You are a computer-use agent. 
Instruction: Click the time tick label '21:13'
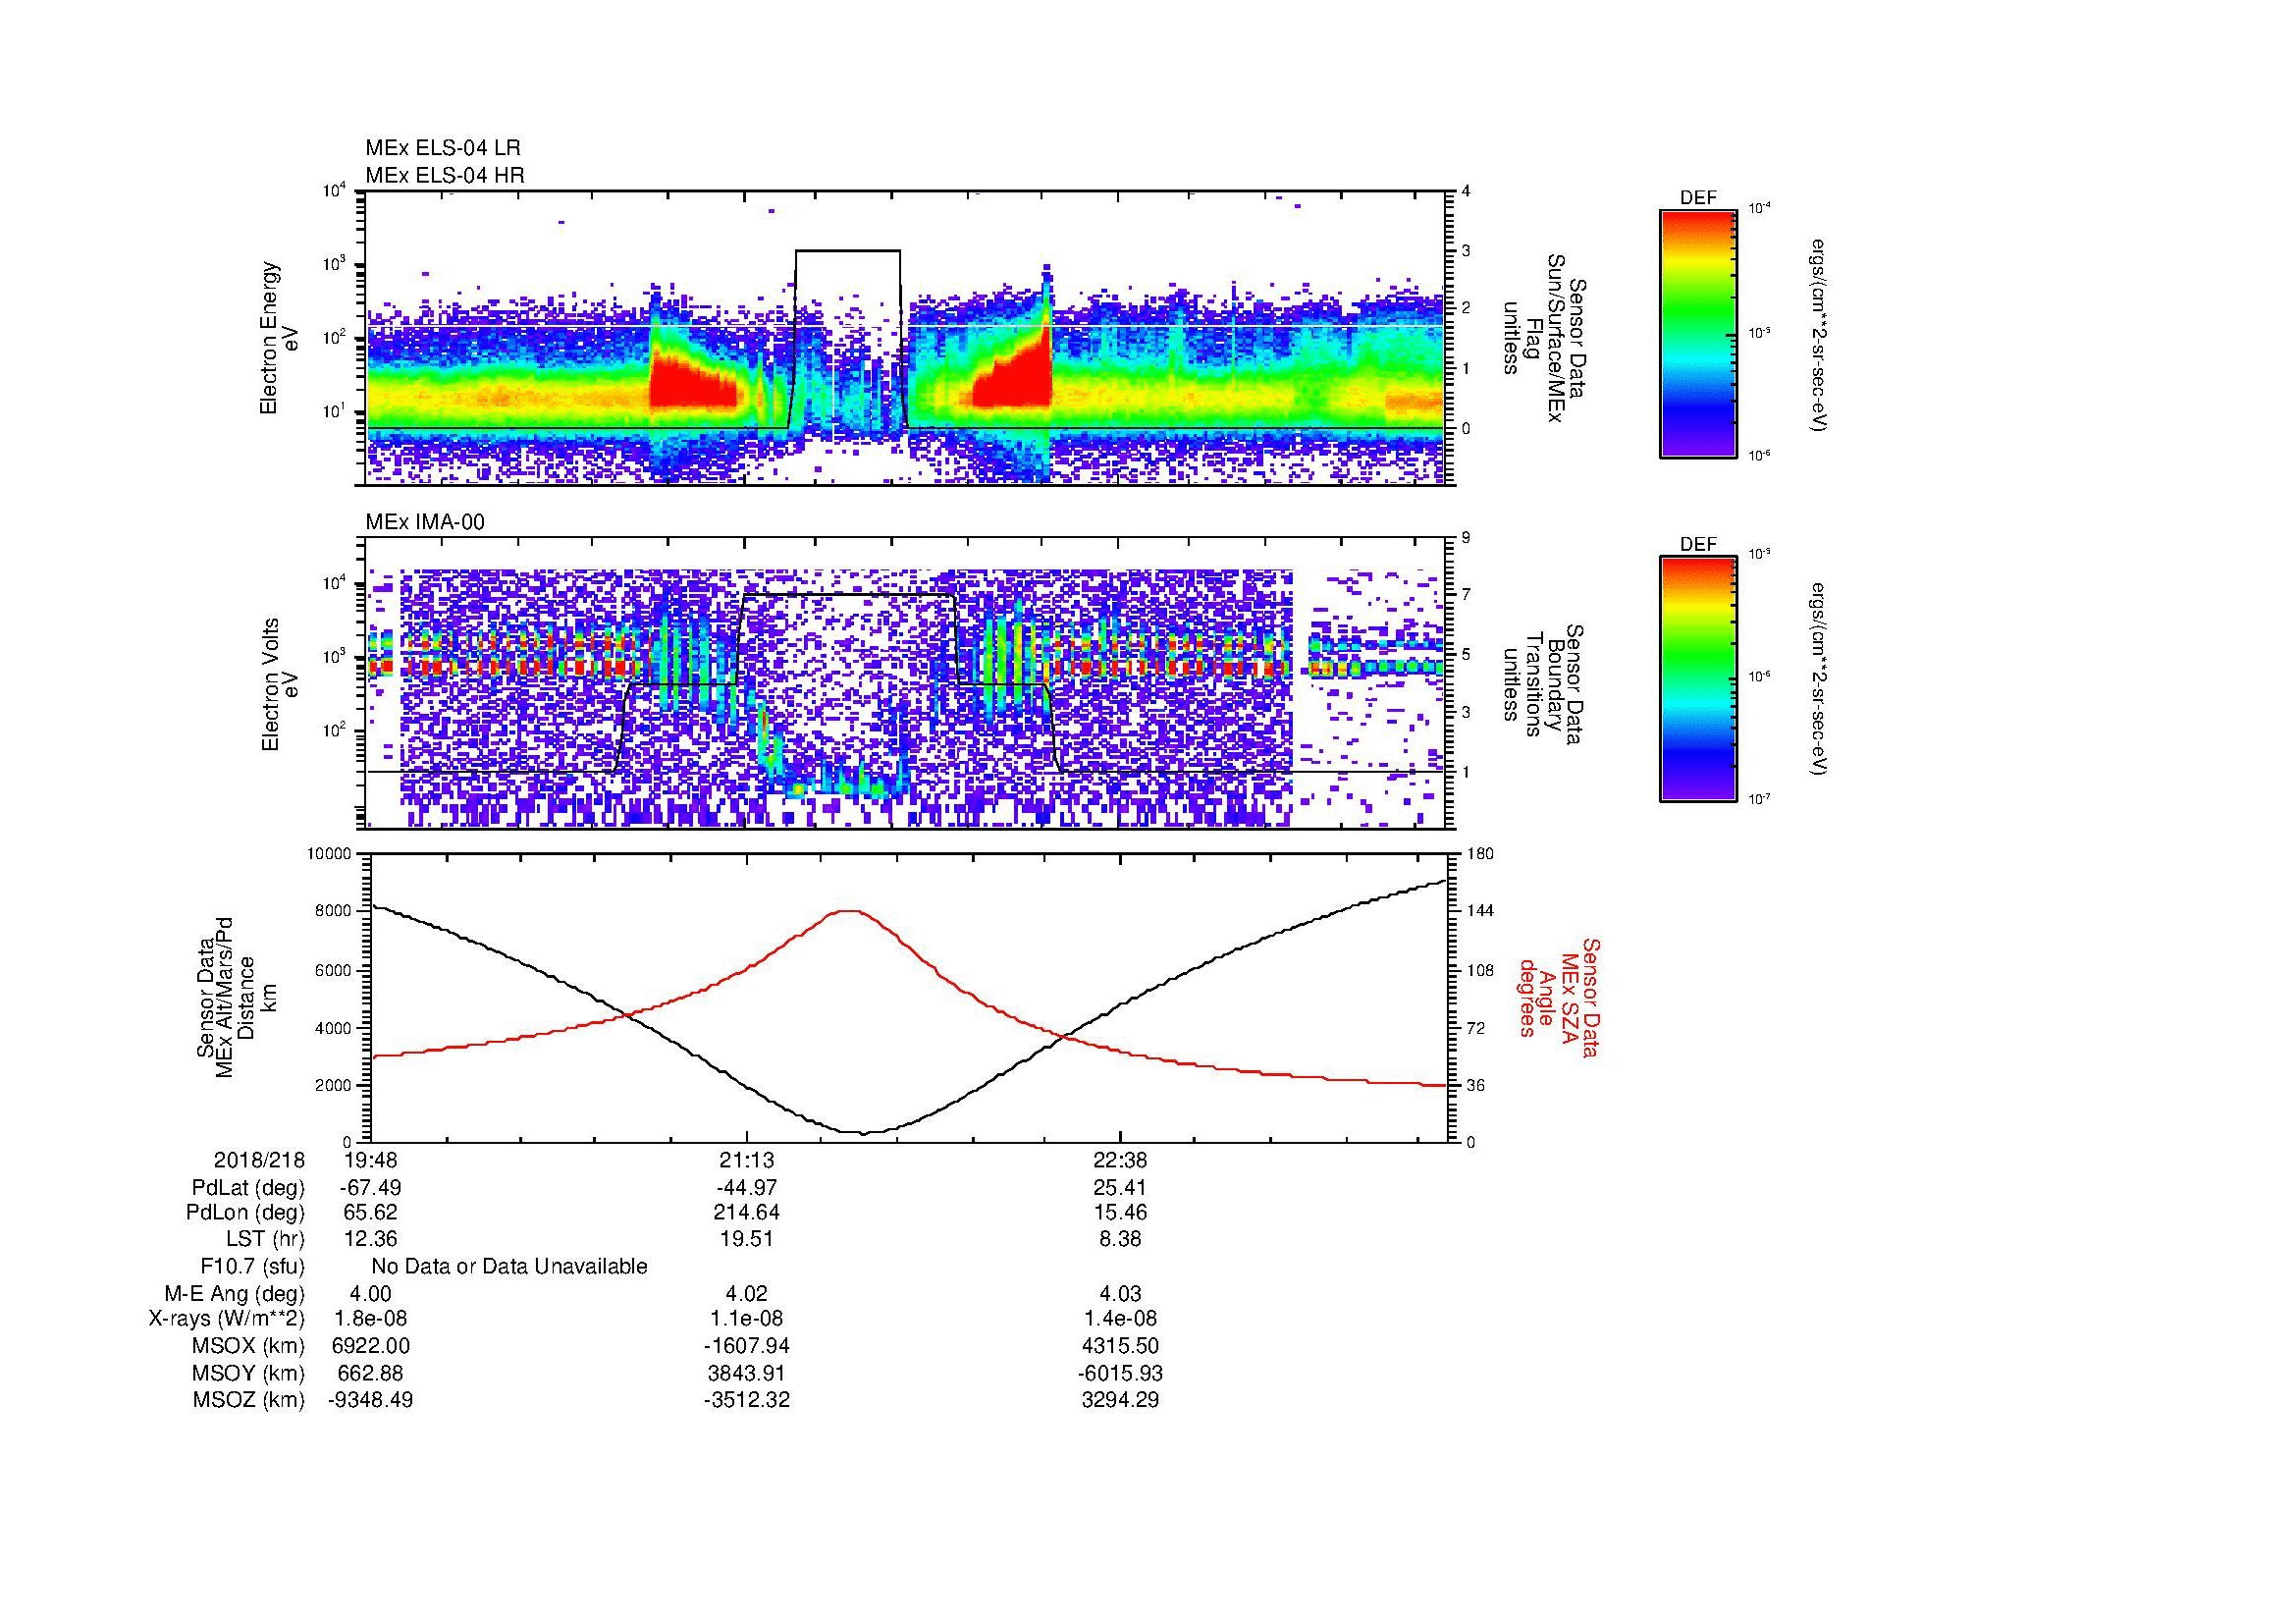[746, 1161]
